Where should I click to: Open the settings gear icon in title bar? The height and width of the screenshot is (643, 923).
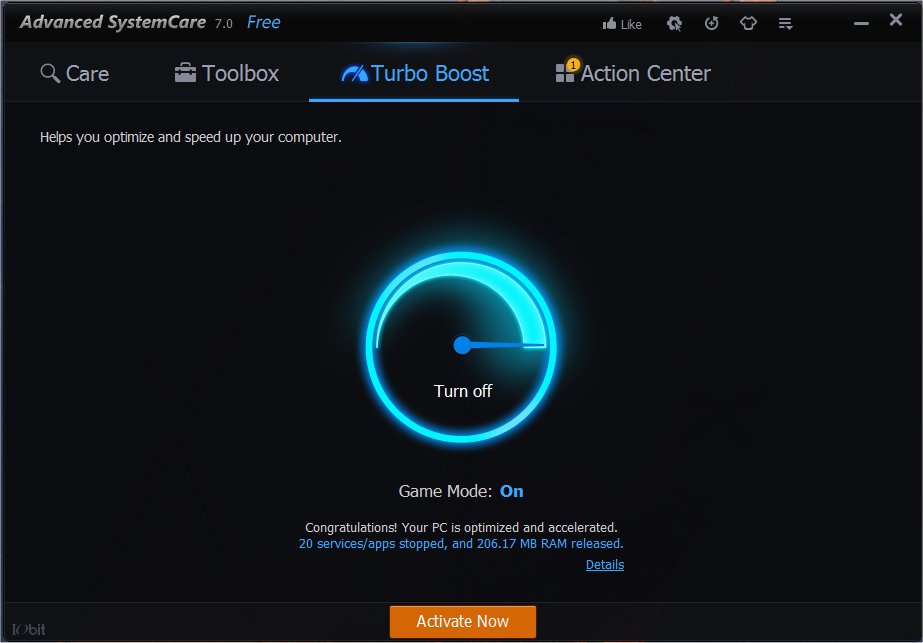point(674,24)
